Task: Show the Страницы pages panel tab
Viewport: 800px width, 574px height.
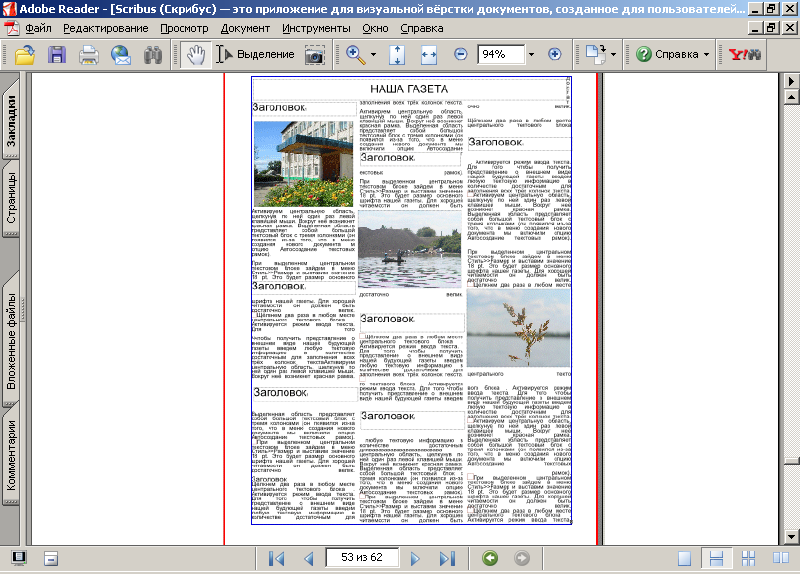Action: pos(11,198)
